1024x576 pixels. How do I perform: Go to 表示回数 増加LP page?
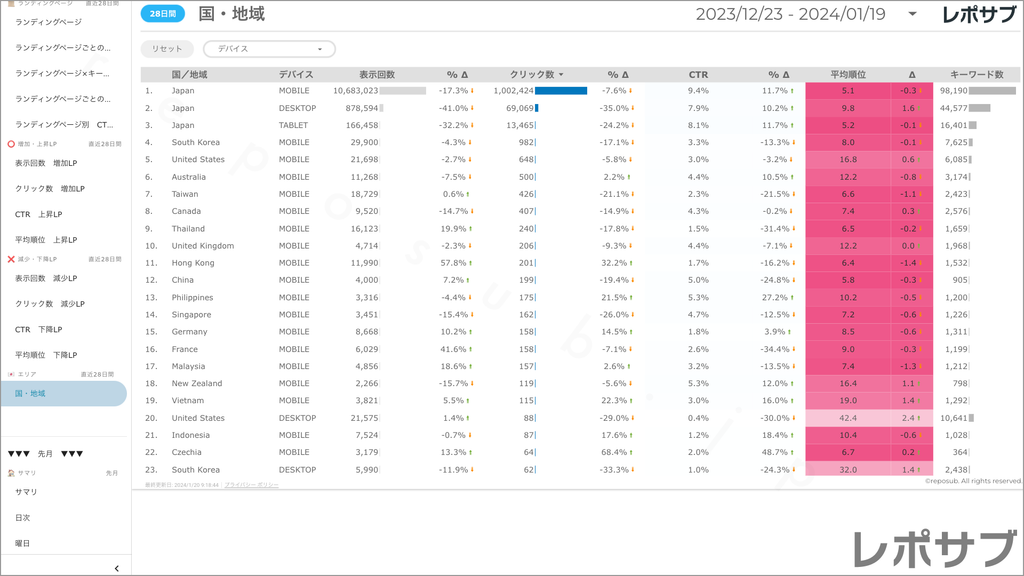[50, 163]
